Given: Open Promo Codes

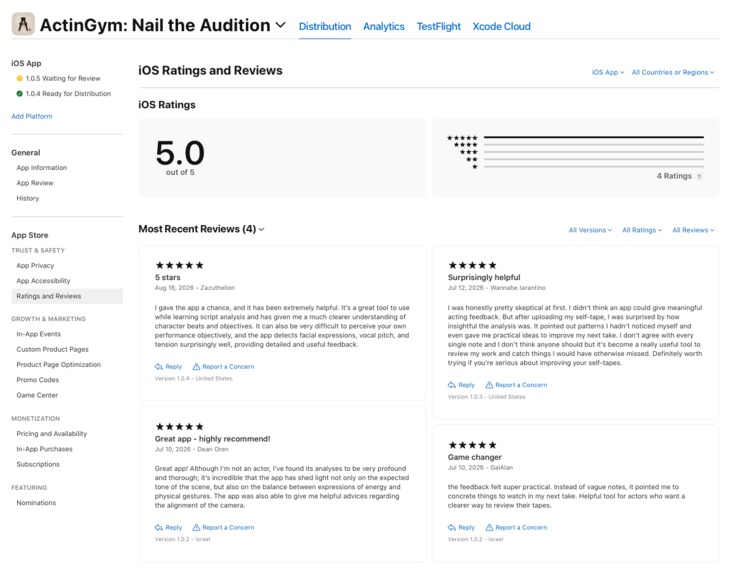Looking at the screenshot, I should [37, 380].
